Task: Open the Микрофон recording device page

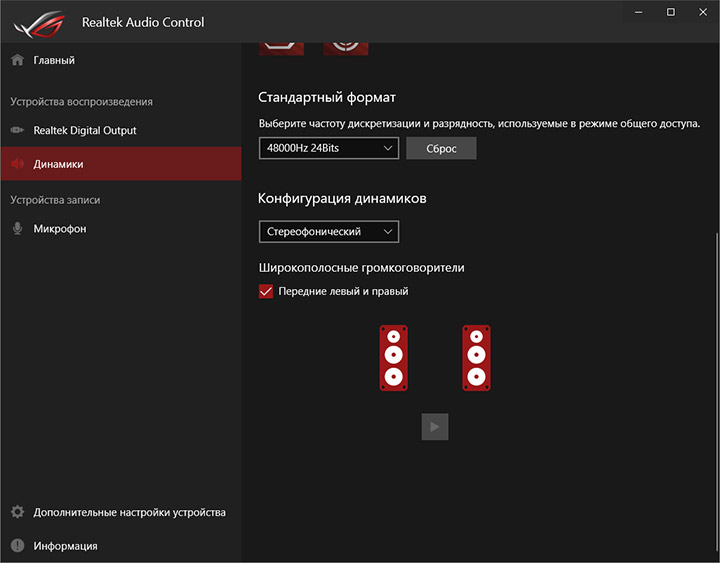Action: coord(60,228)
